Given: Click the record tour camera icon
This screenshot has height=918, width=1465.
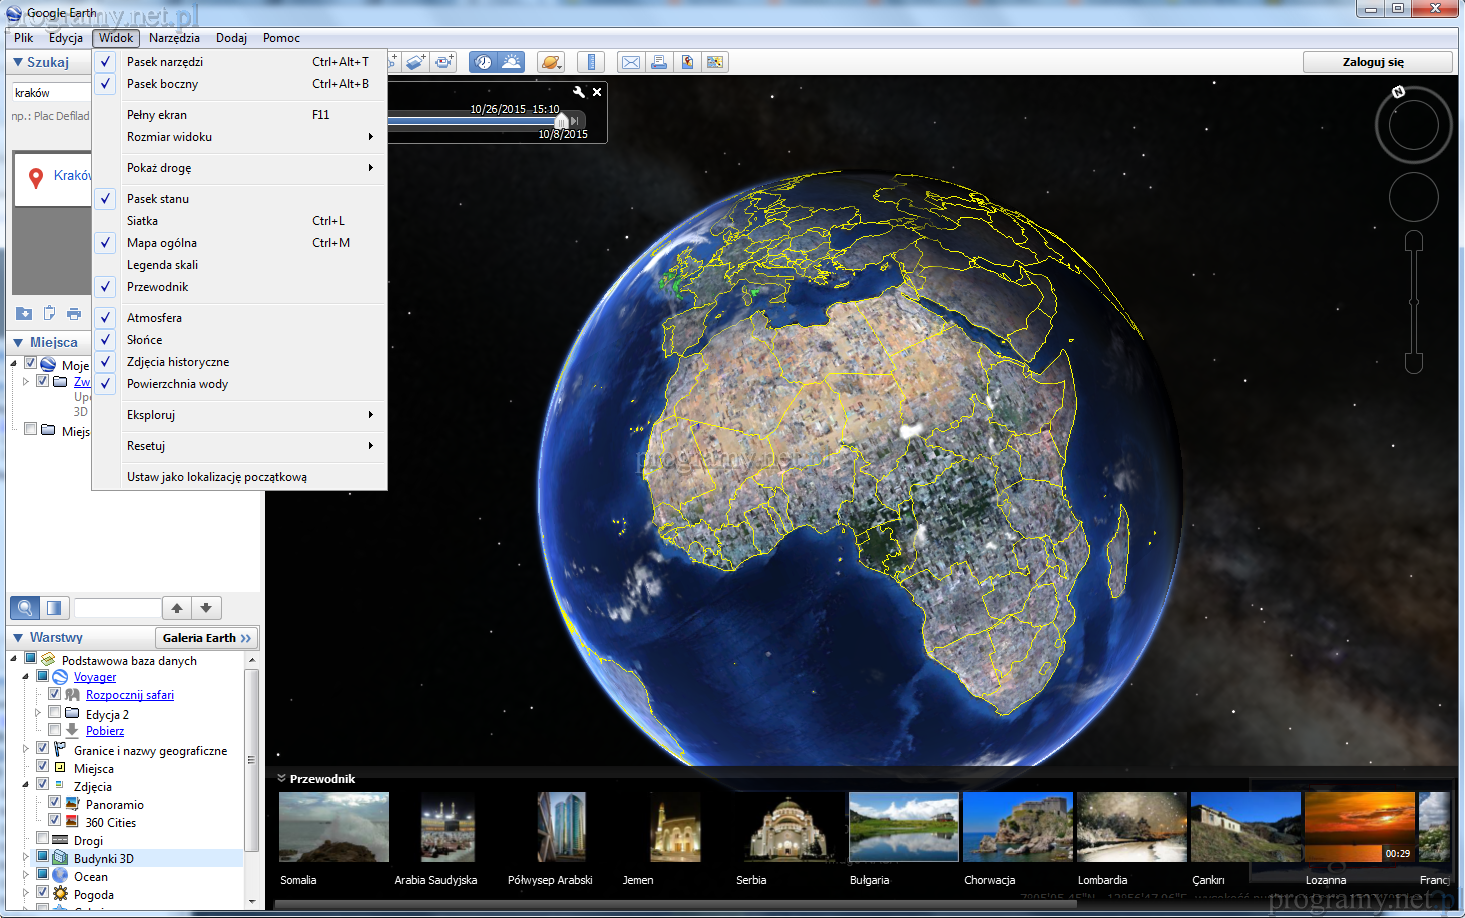Looking at the screenshot, I should (x=444, y=62).
